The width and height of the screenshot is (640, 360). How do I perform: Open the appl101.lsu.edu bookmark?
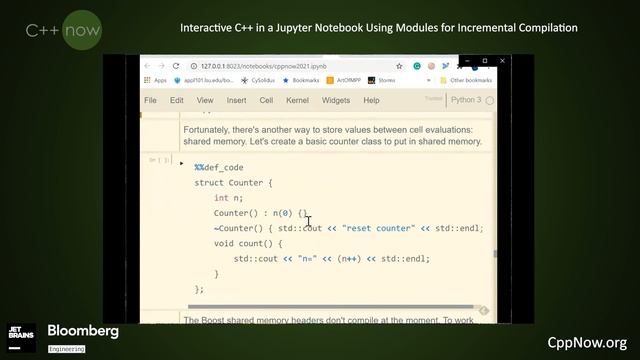(204, 80)
